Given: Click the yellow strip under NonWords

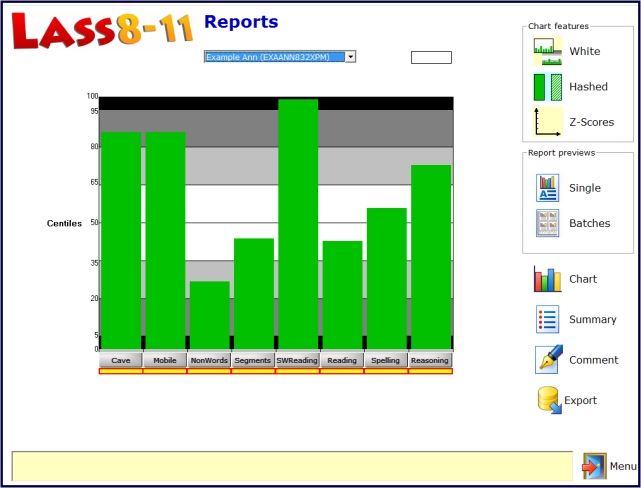Looking at the screenshot, I should click(x=209, y=371).
